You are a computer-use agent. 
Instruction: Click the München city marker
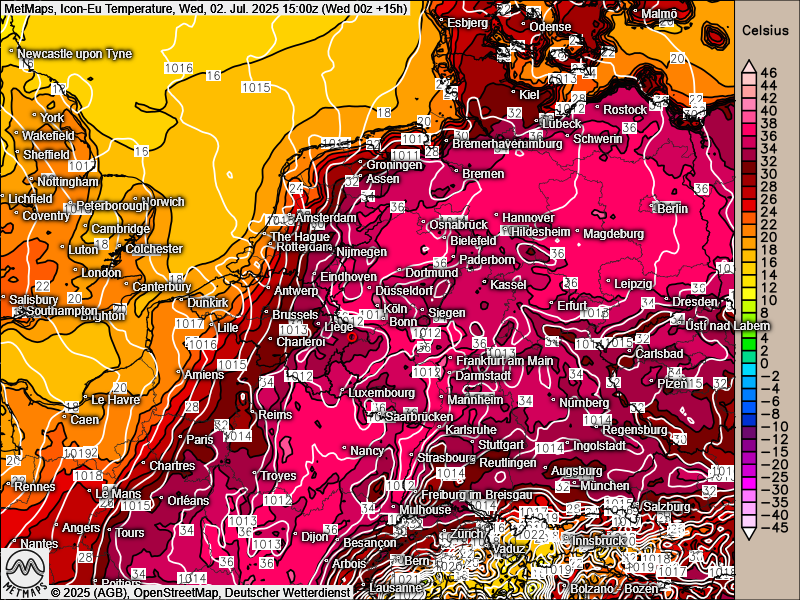[574, 485]
